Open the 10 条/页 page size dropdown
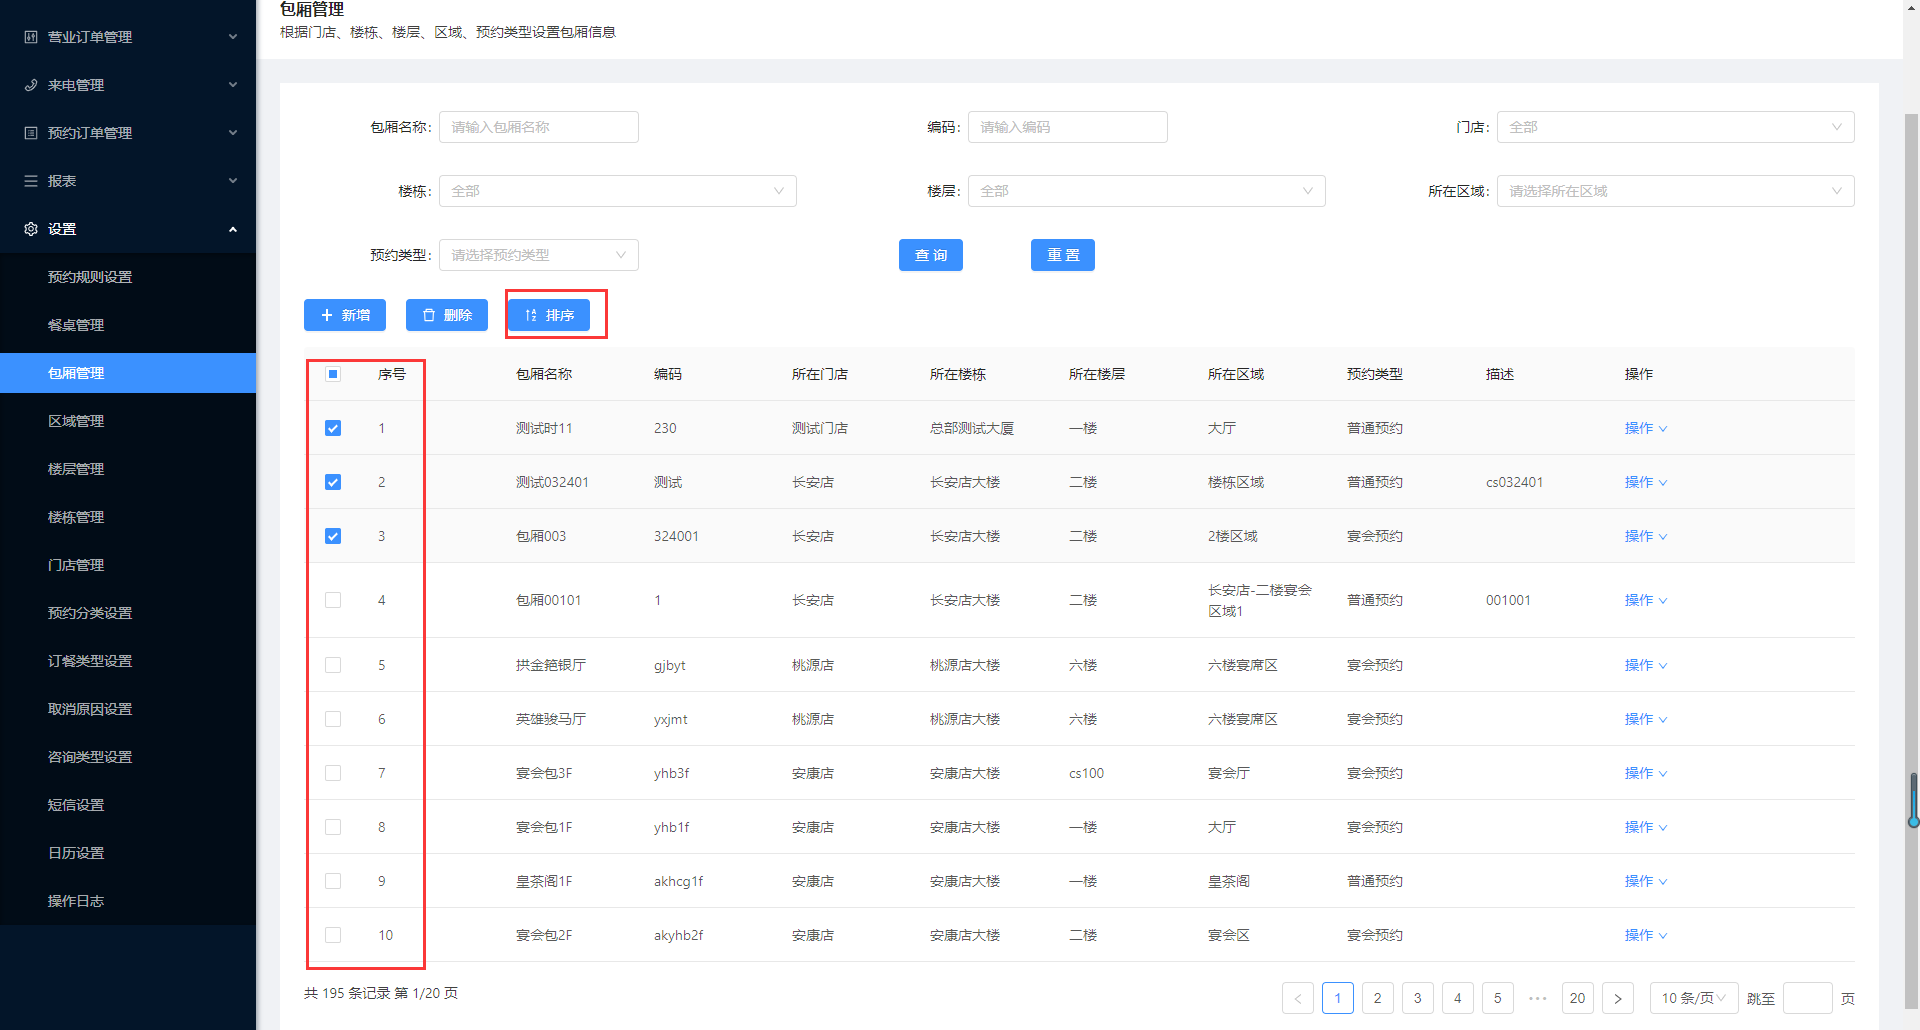Screen dimensions: 1920x1030 coord(1693,998)
